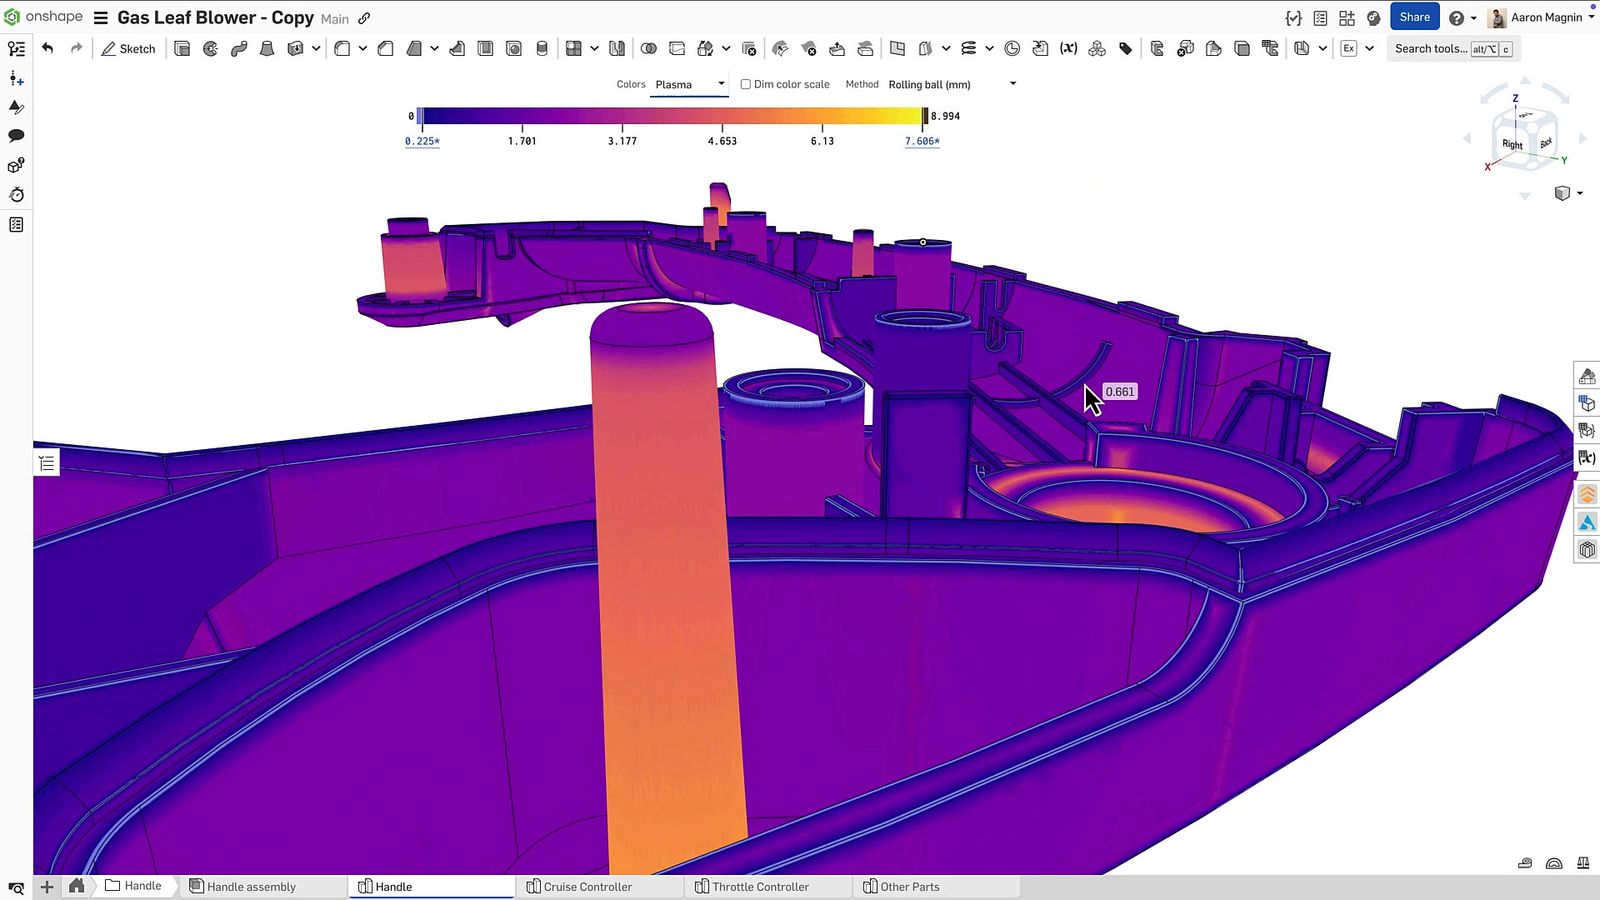Select the Extrude tool
This screenshot has height=900, width=1600.
point(182,48)
